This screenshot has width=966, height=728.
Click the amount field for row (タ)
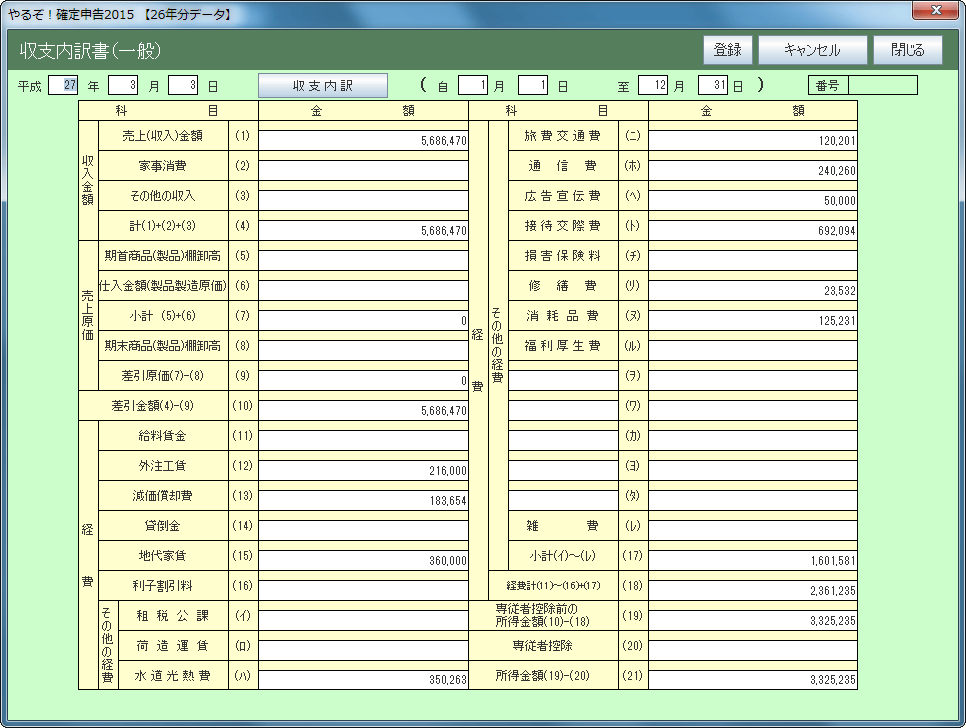tap(753, 500)
